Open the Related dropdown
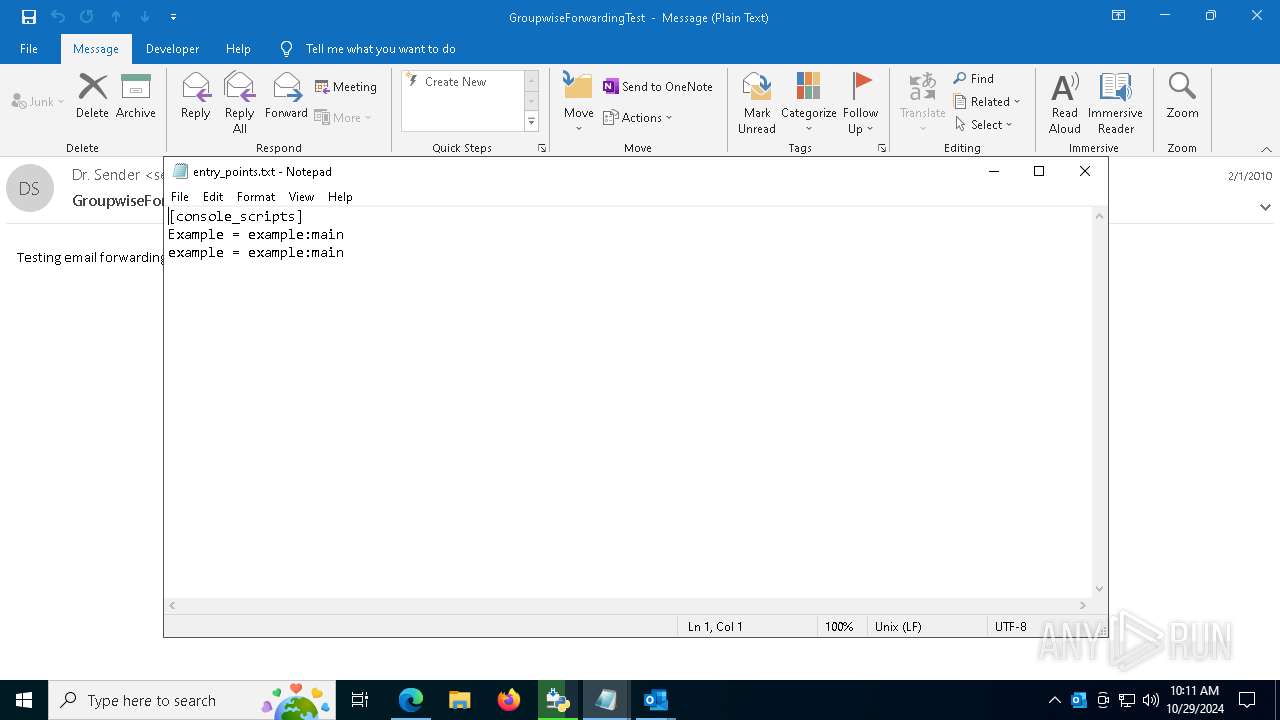This screenshot has width=1280, height=720. [x=987, y=101]
